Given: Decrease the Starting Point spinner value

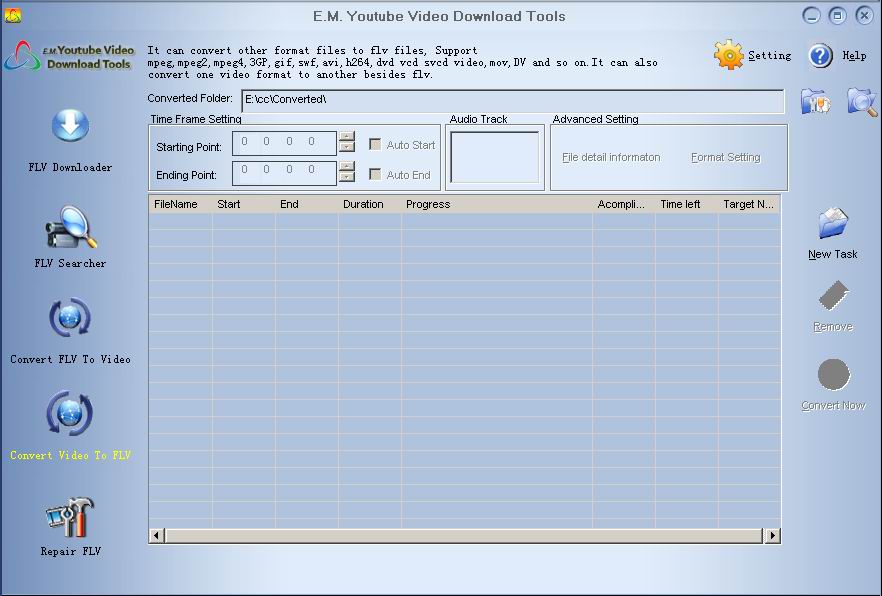Looking at the screenshot, I should coord(347,147).
